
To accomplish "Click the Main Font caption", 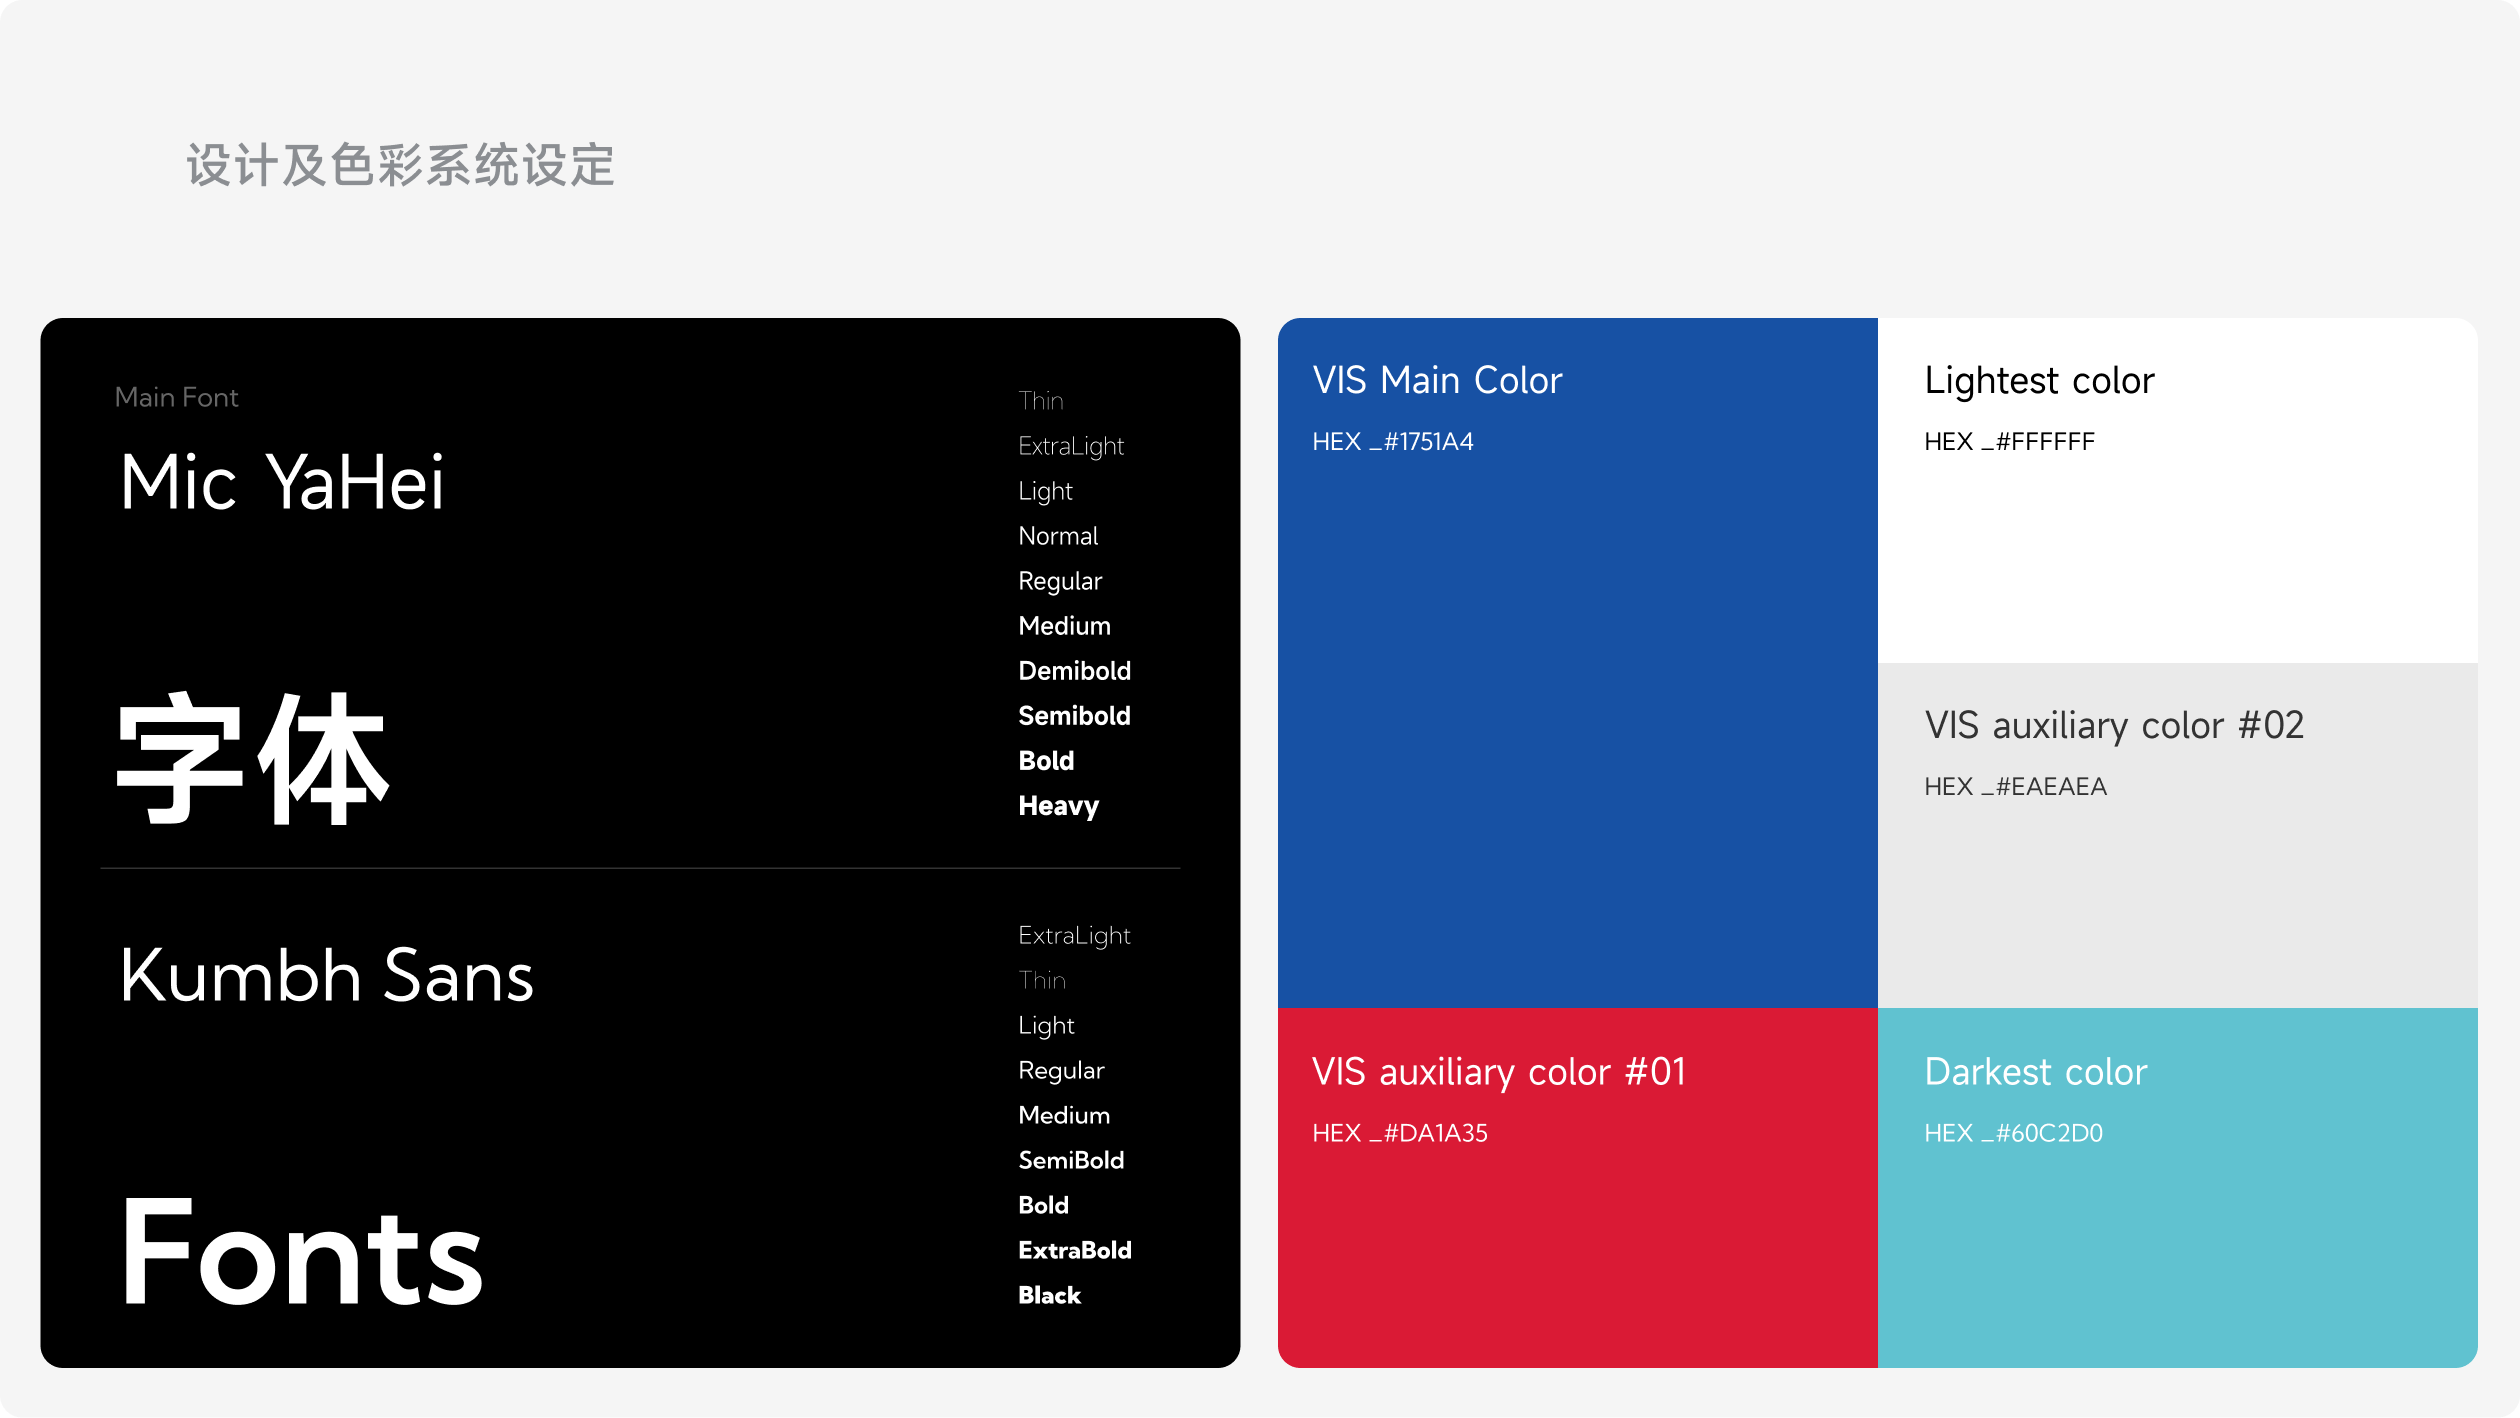I will (x=177, y=397).
